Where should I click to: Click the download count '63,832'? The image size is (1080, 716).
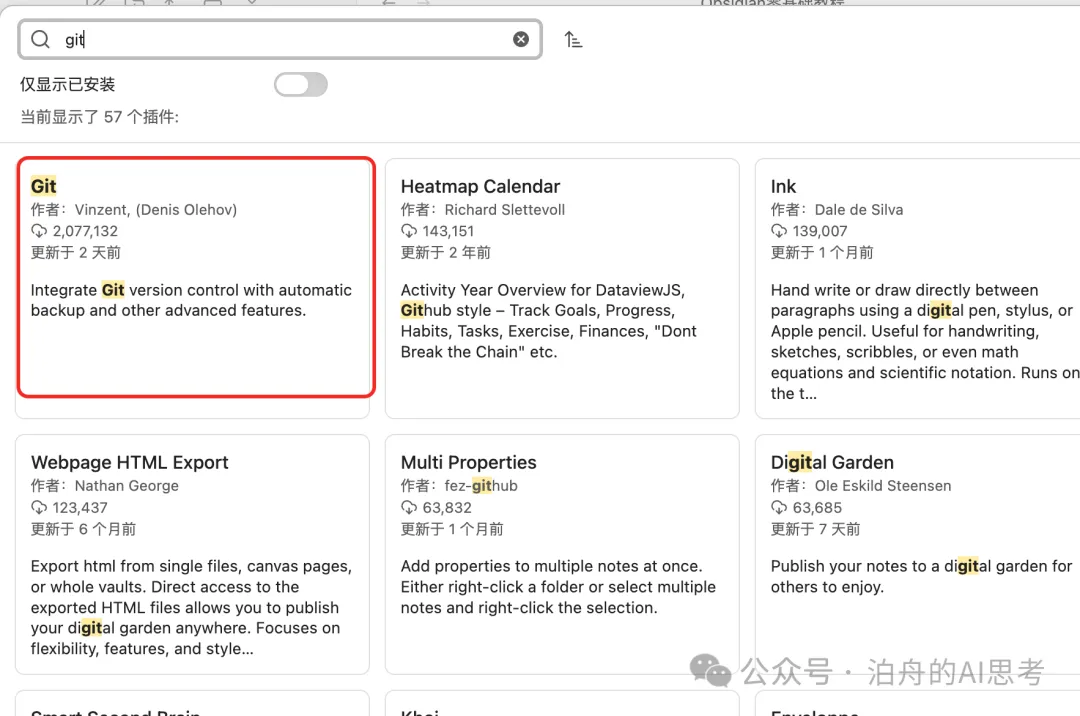point(447,508)
